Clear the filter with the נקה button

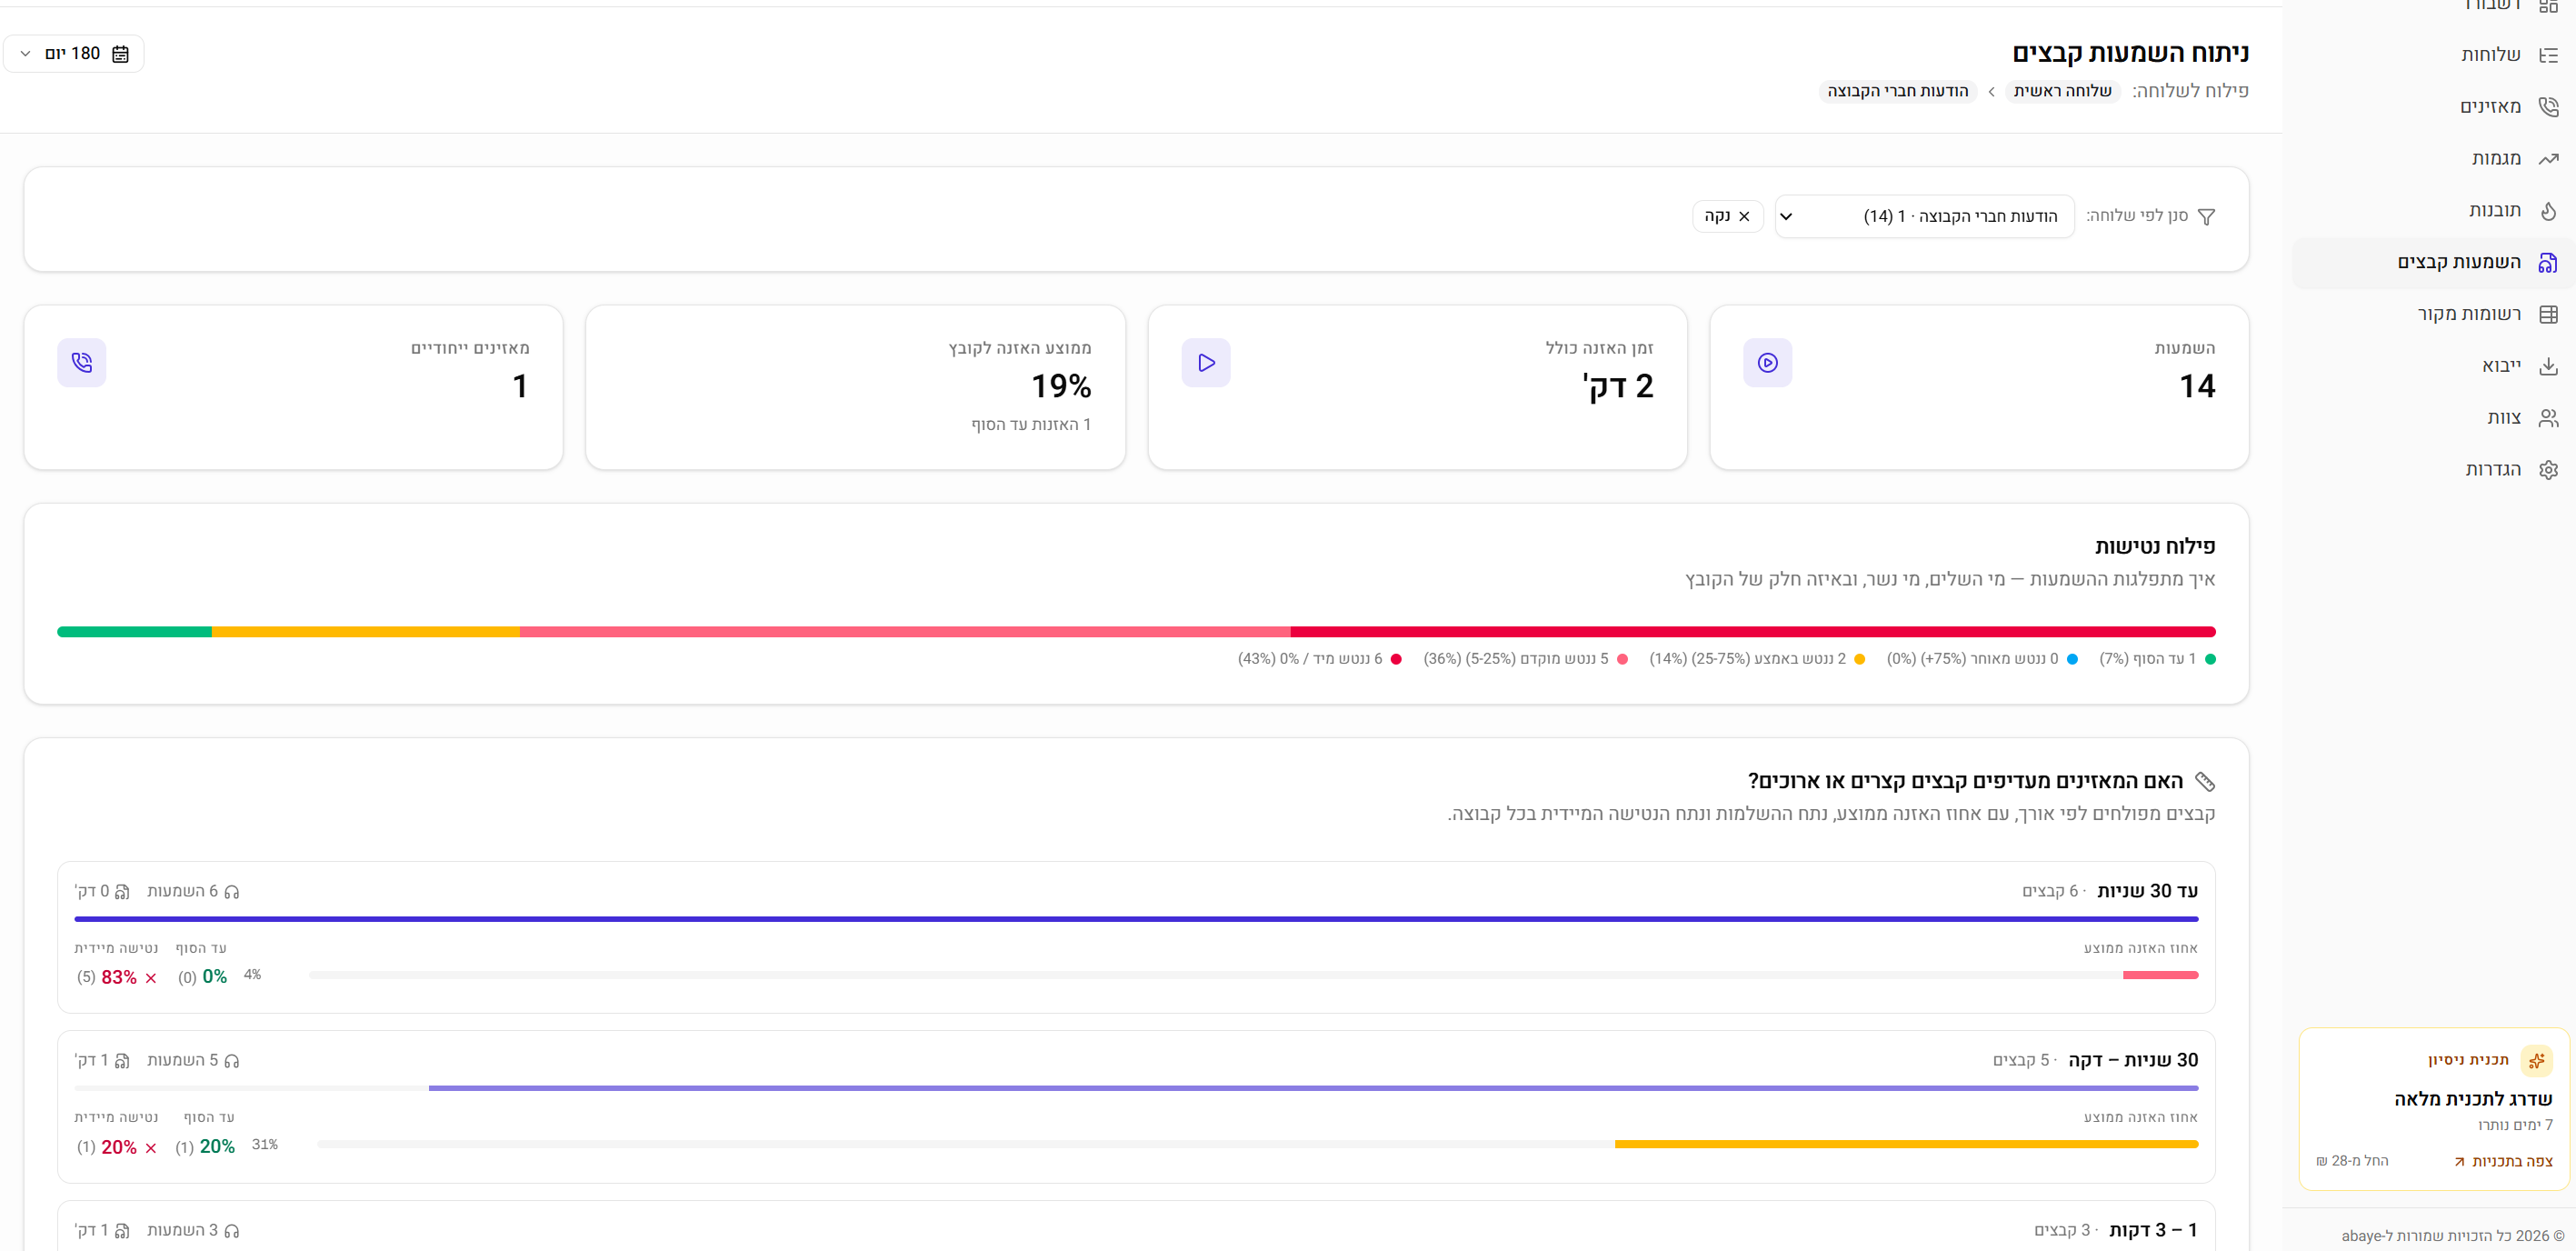point(1727,216)
